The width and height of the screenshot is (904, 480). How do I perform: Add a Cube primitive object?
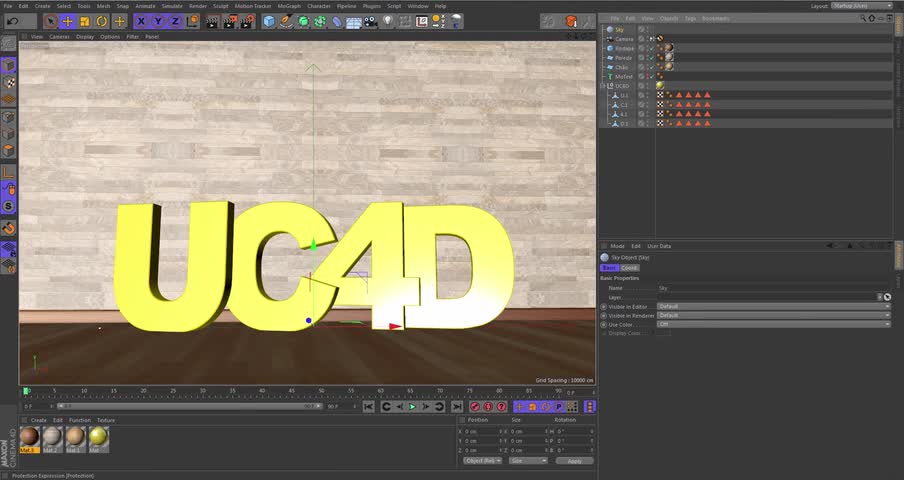269,22
